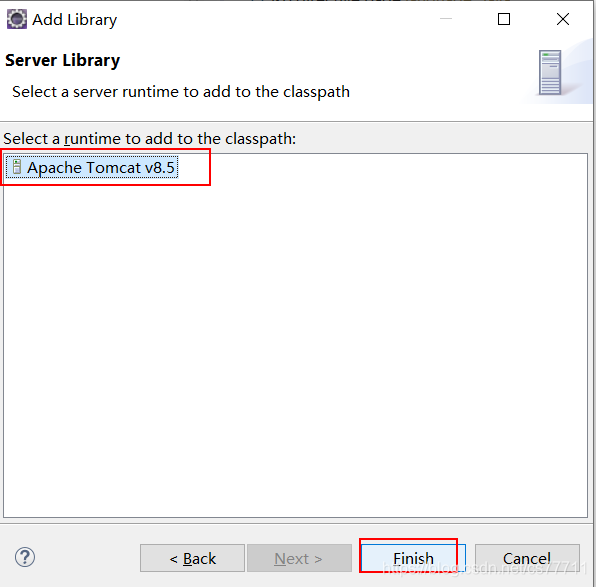Viewport: 596px width, 587px height.
Task: Click the Tomcat server icon in list
Action: click(16, 167)
